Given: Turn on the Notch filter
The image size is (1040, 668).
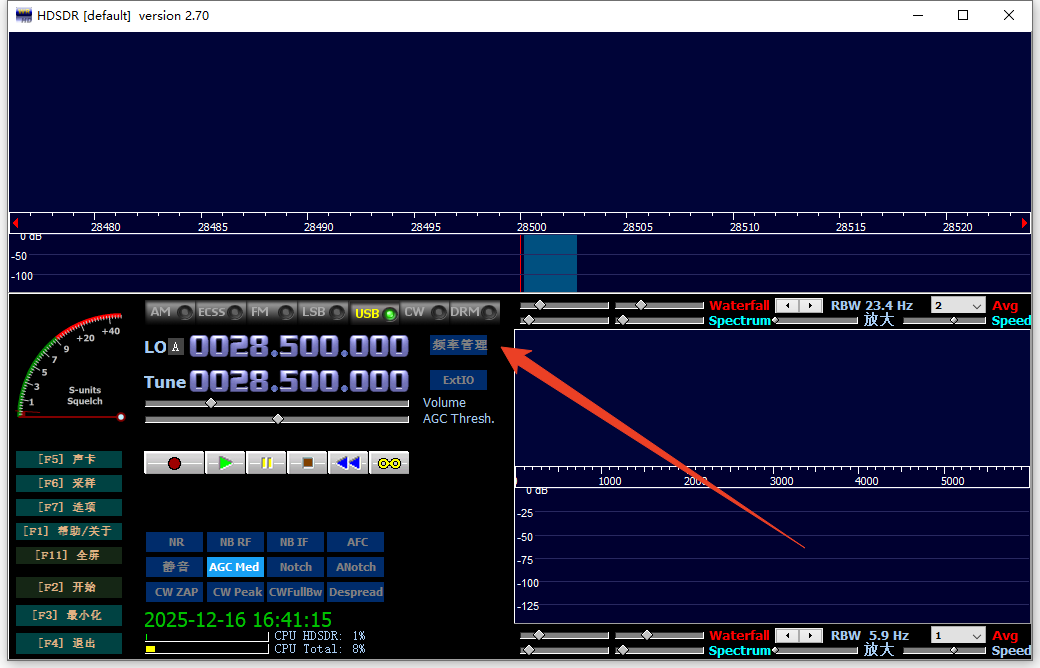Looking at the screenshot, I should [296, 567].
